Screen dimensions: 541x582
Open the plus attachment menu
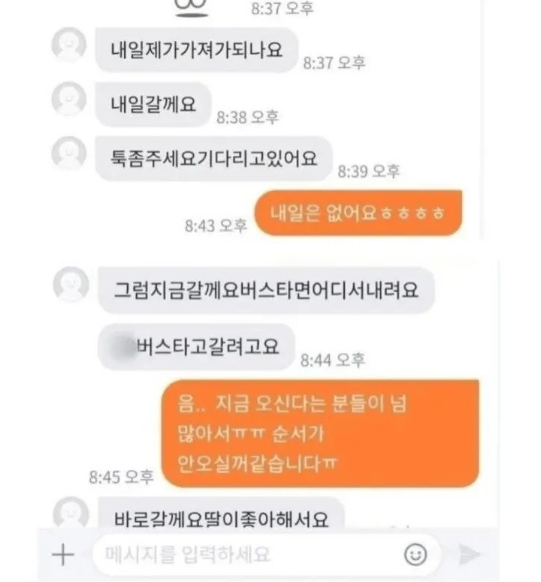pos(63,555)
